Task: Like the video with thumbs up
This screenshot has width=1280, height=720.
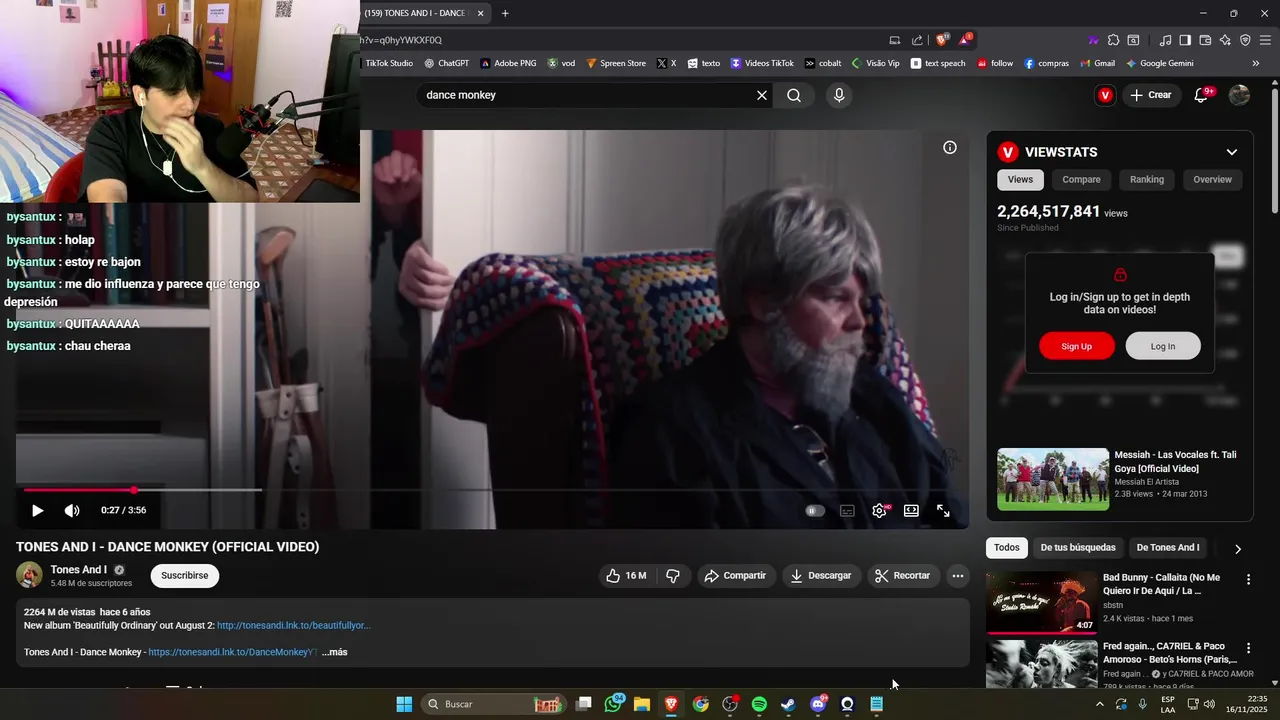Action: pyautogui.click(x=626, y=576)
